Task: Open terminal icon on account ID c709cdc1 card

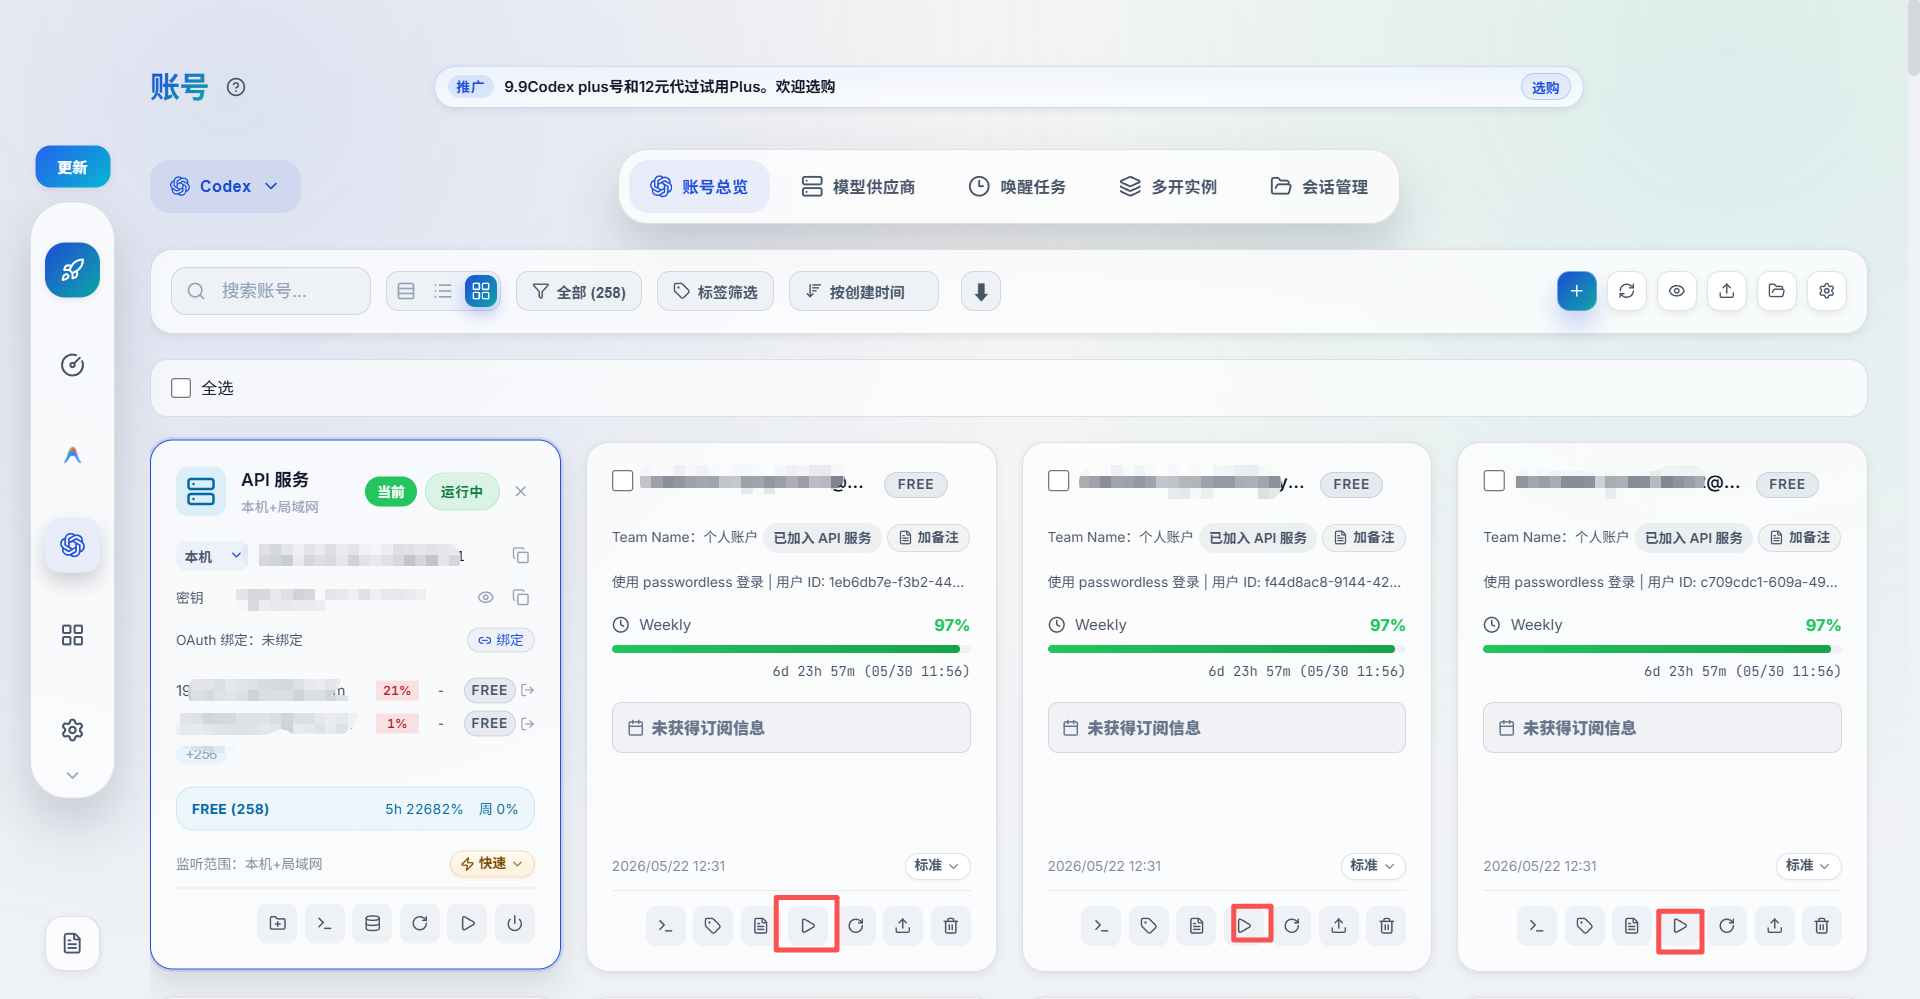Action: (1537, 926)
